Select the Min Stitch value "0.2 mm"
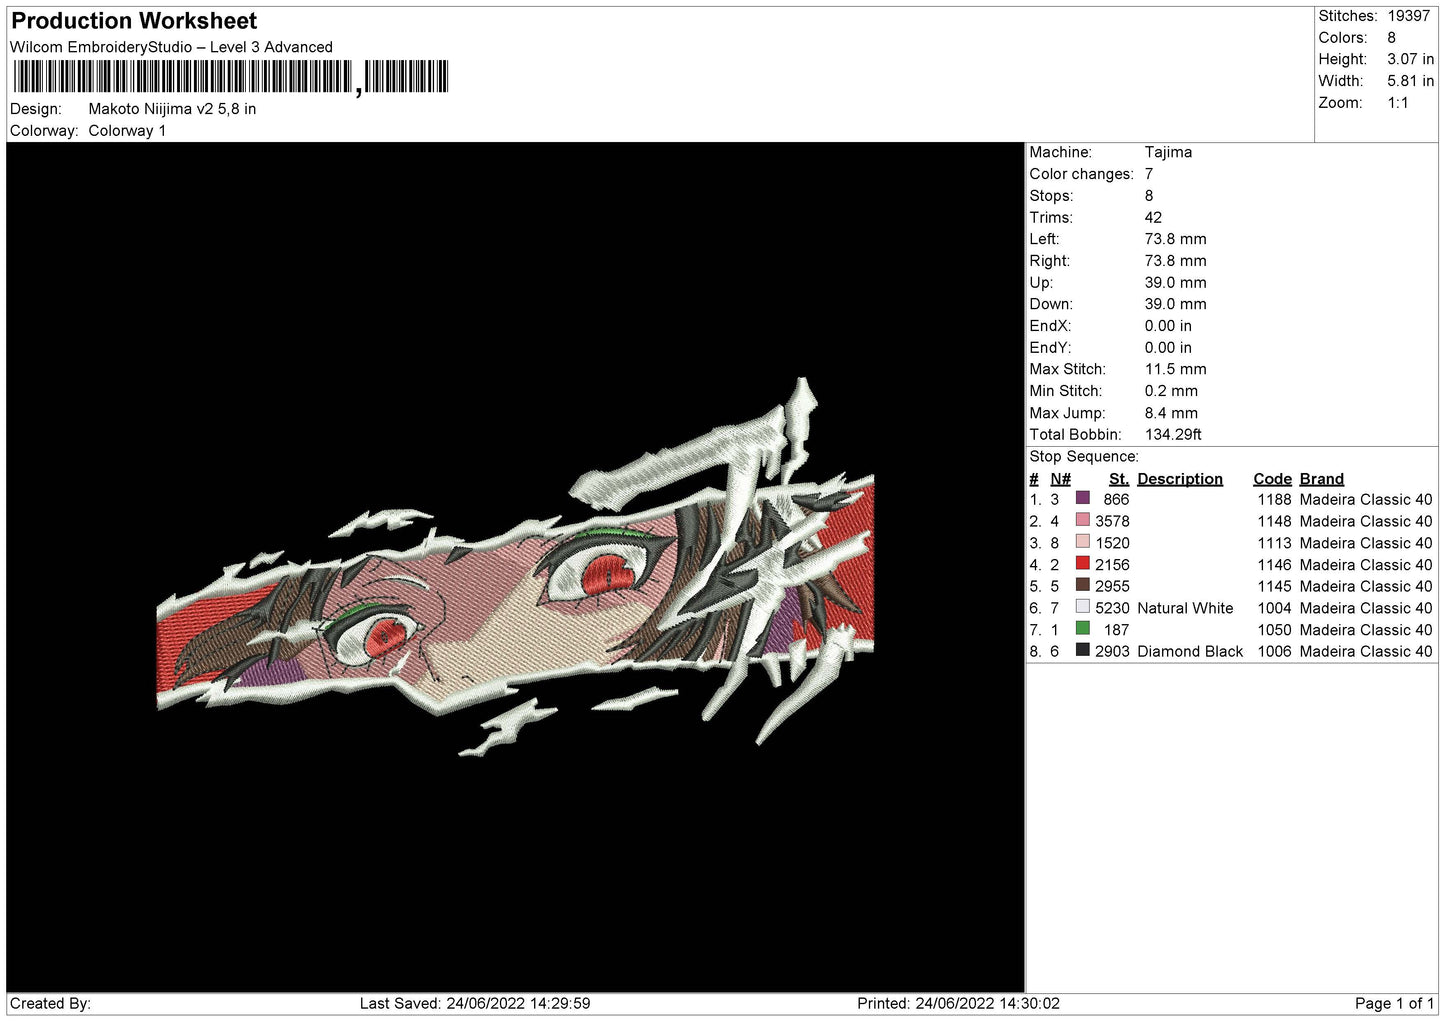 point(1171,391)
